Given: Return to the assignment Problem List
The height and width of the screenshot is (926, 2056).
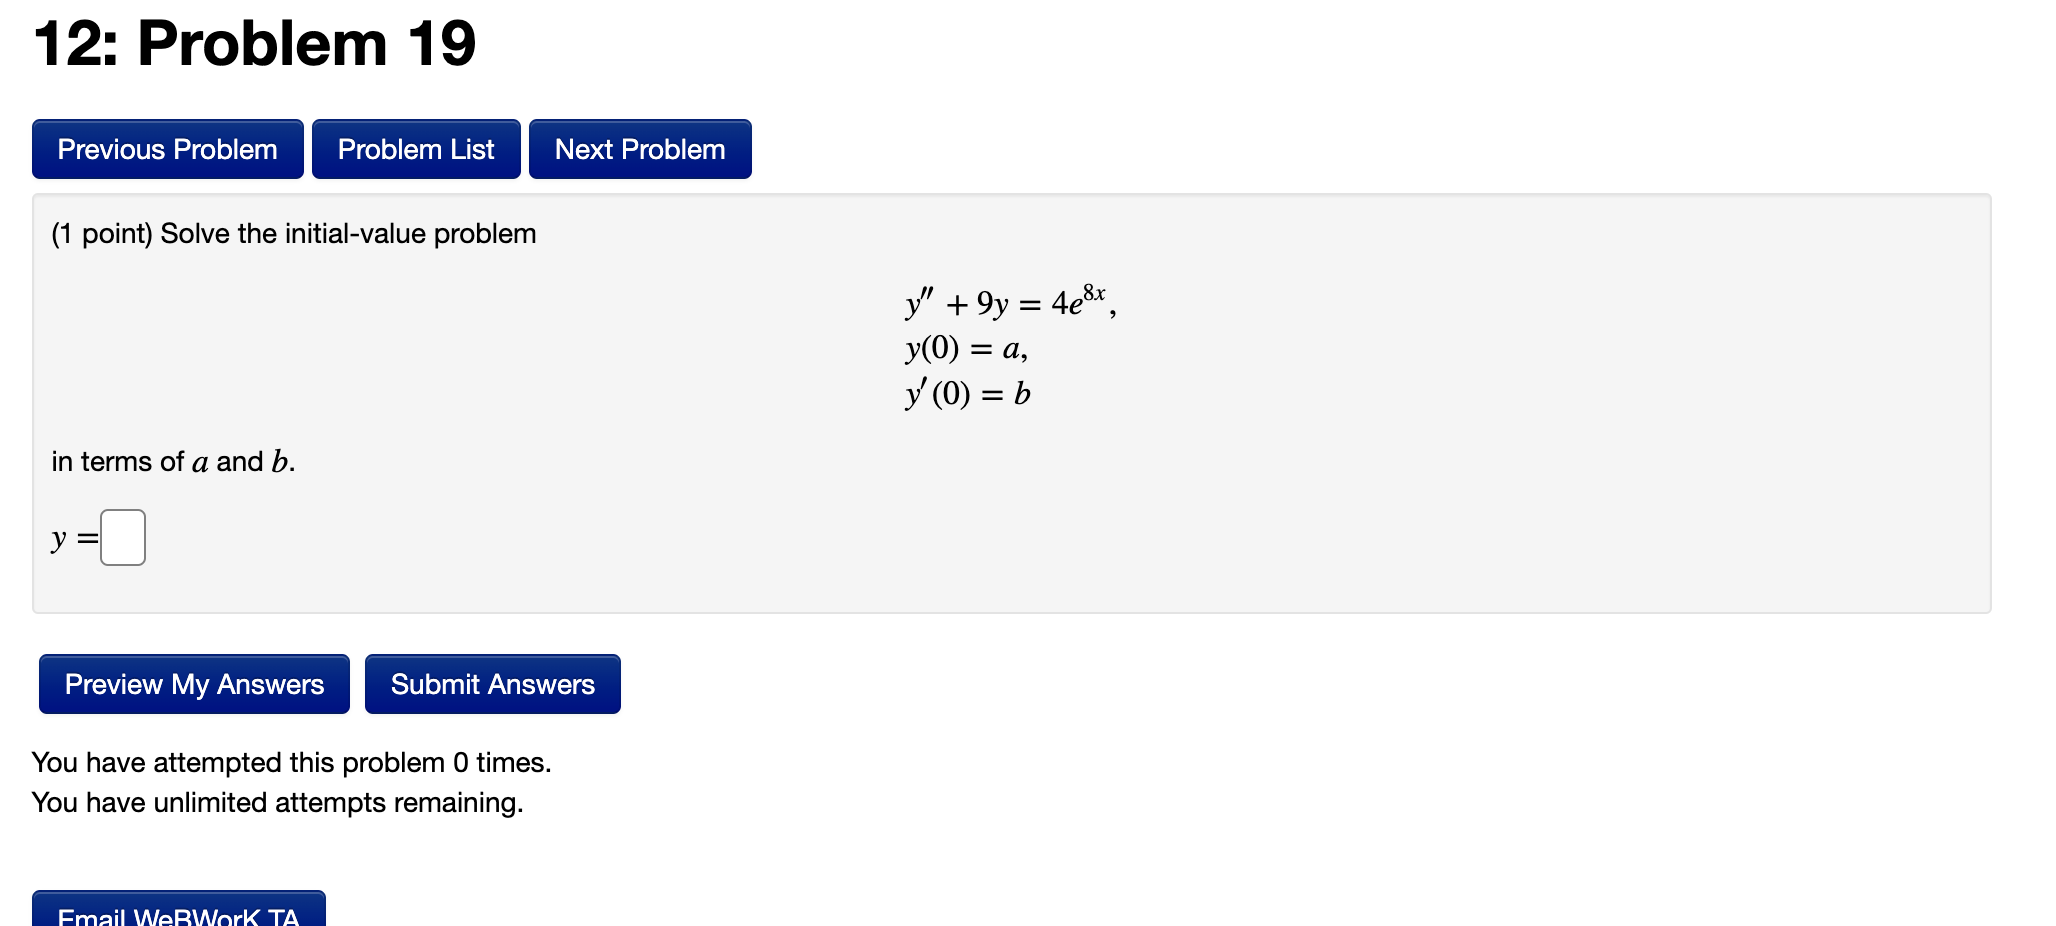Looking at the screenshot, I should point(415,148).
